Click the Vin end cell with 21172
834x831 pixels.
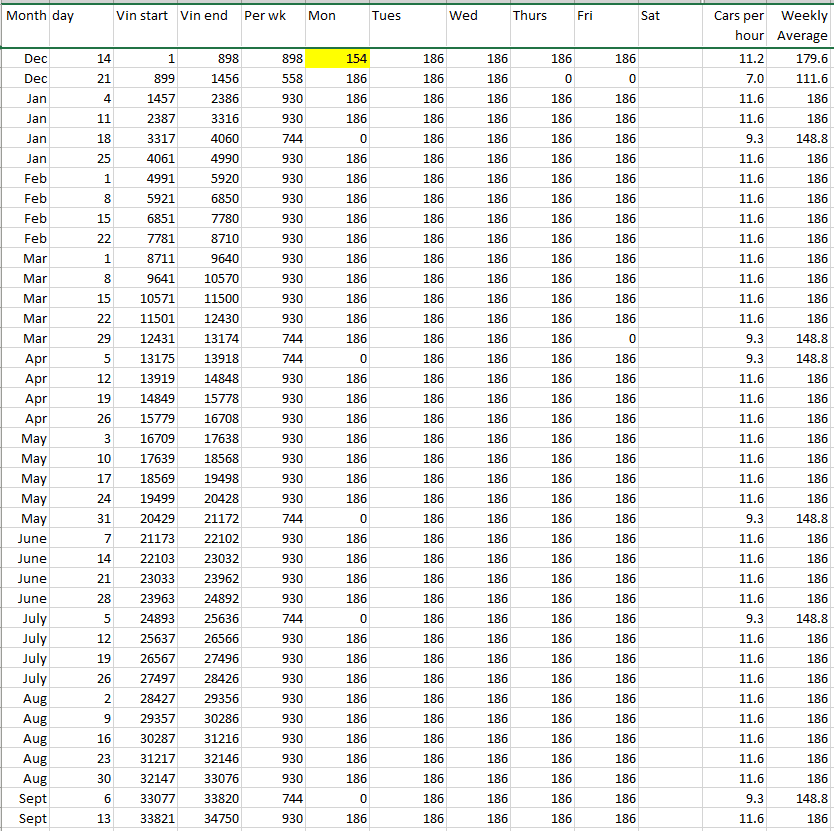(209, 519)
